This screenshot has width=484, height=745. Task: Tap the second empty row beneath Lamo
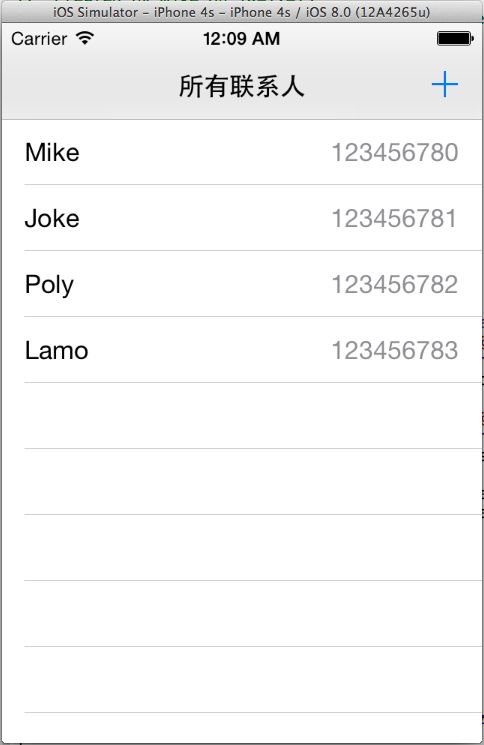242,482
